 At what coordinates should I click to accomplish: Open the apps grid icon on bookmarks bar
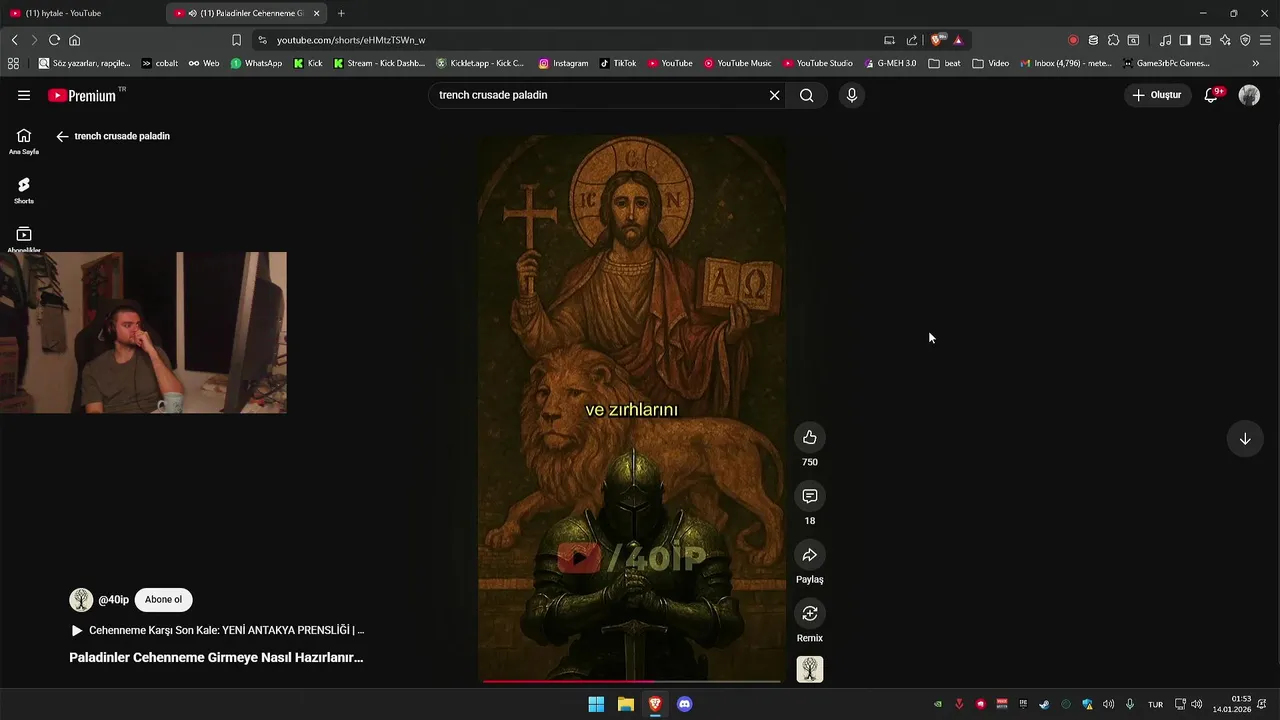point(13,63)
